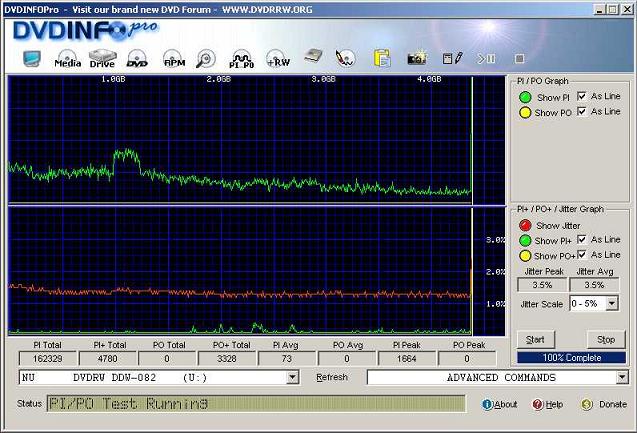Toggle the green Show PI+ indicator

[x=525, y=240]
